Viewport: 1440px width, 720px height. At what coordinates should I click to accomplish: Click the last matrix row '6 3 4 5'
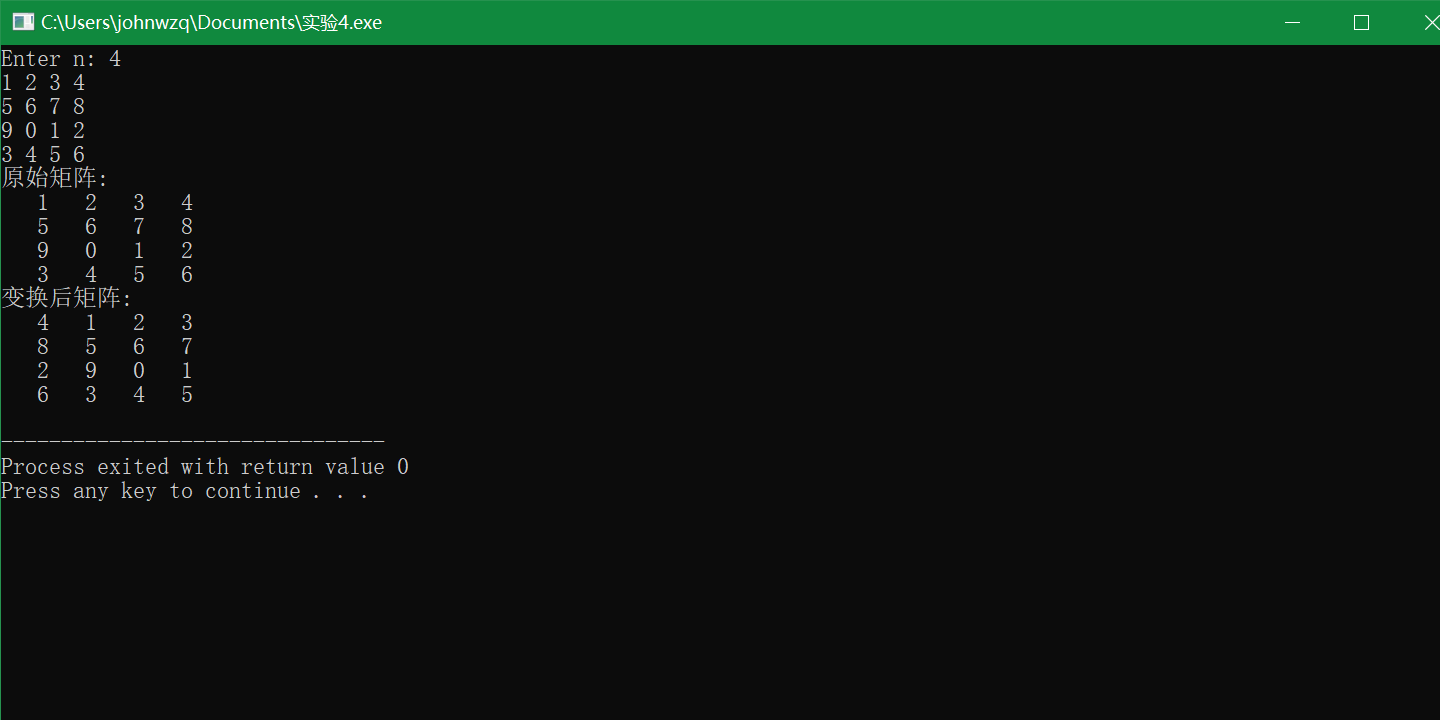pyautogui.click(x=114, y=394)
